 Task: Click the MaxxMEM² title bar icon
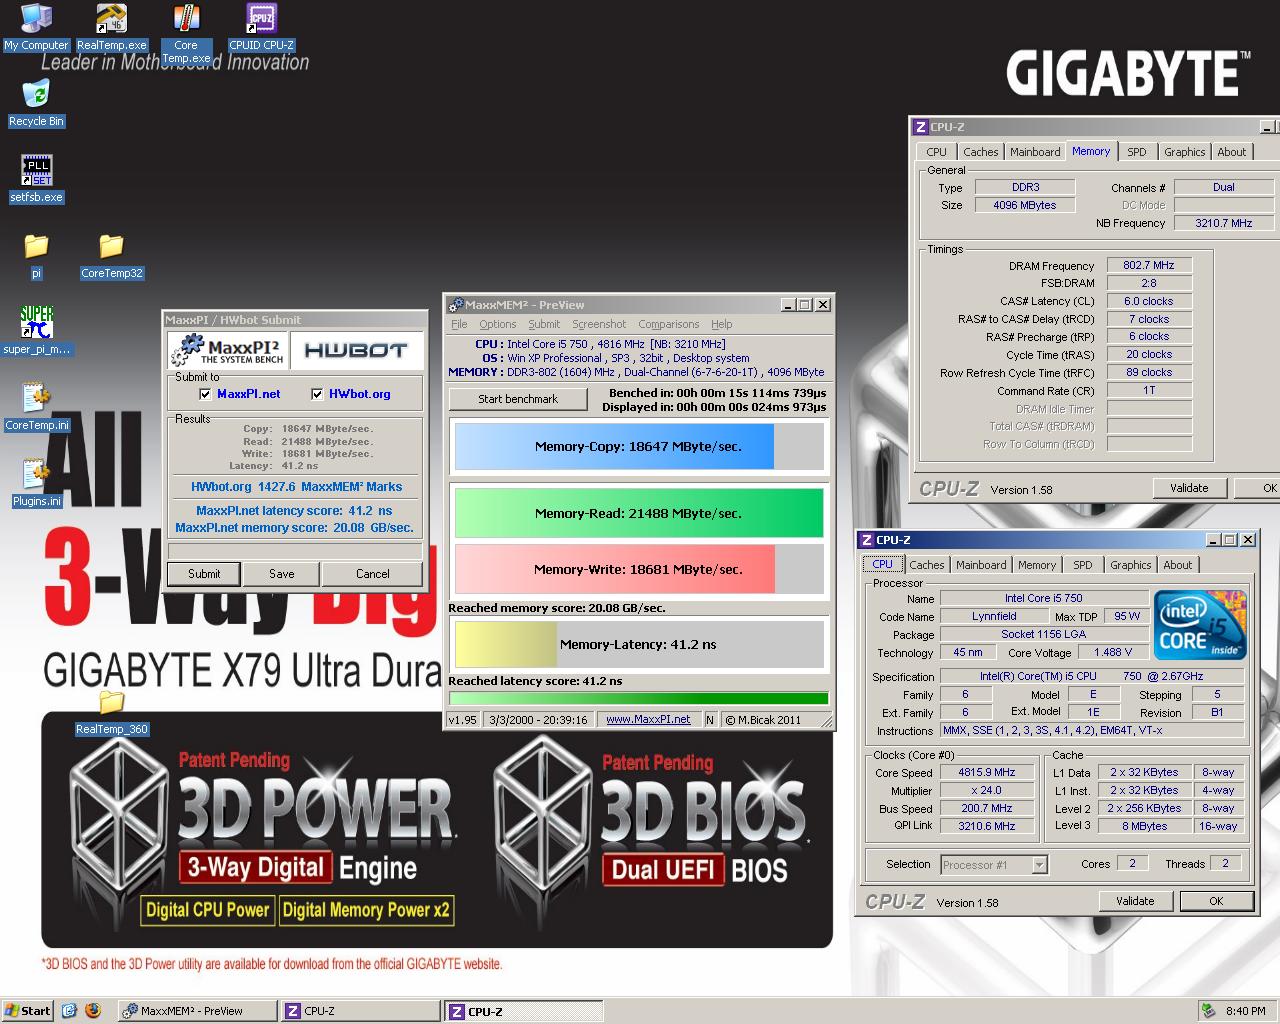(x=455, y=305)
